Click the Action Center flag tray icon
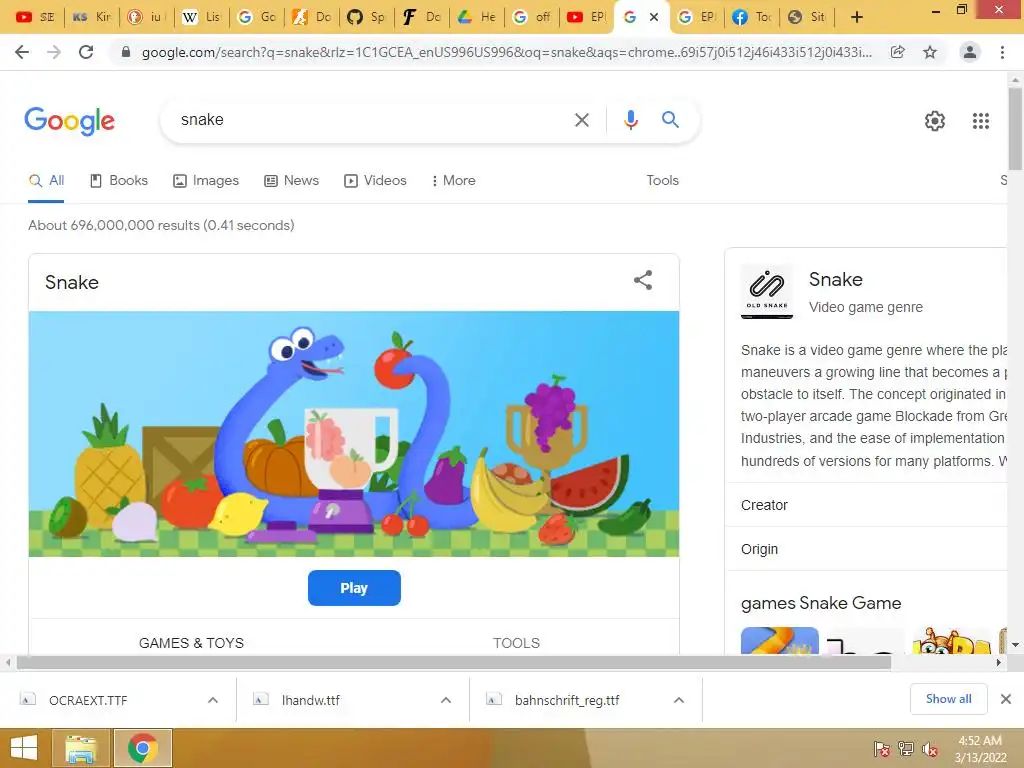This screenshot has height=768, width=1024. tap(881, 749)
